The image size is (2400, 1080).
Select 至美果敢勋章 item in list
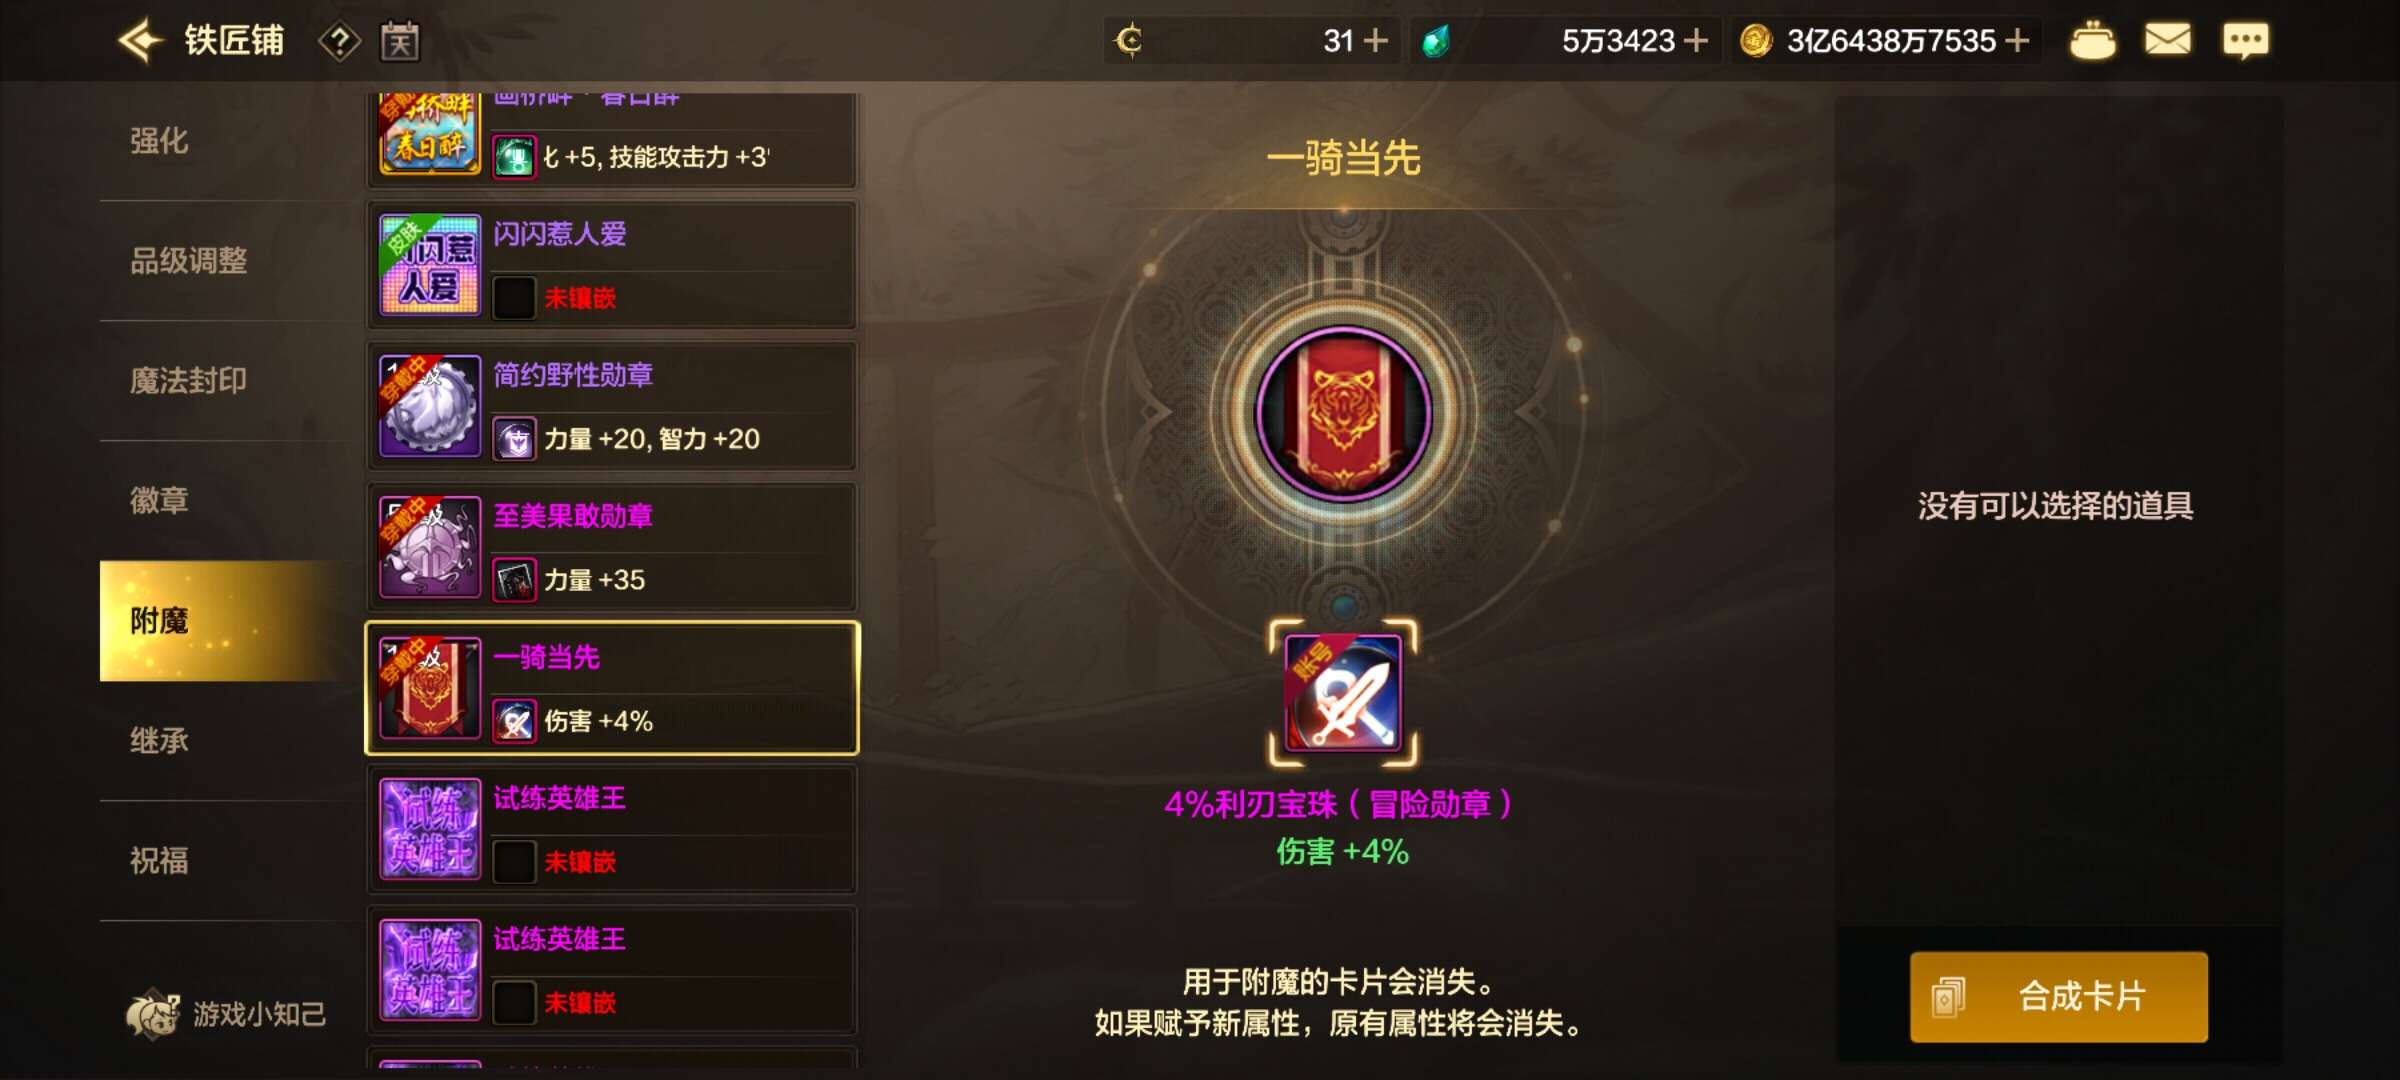[612, 547]
